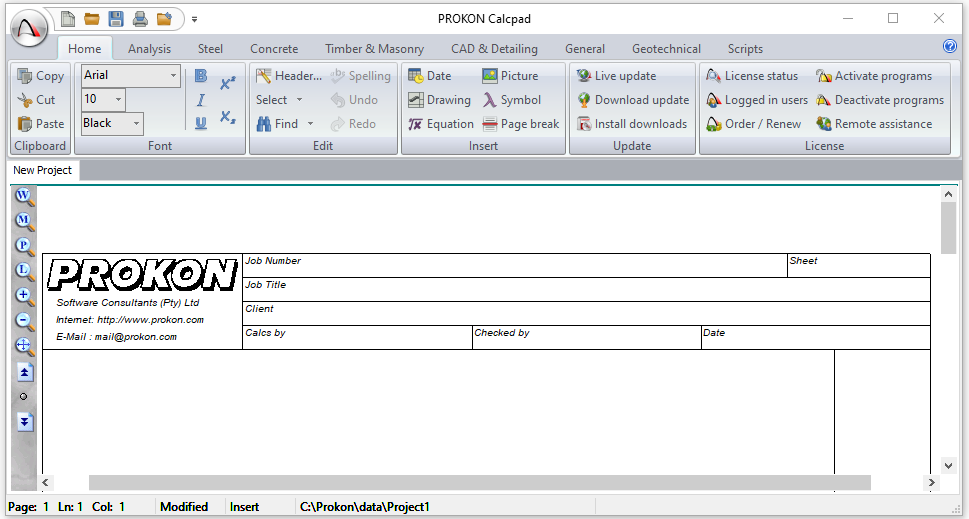Click the zoom to page (P) magnifier
Viewport: 969px width, 519px height.
click(x=24, y=246)
